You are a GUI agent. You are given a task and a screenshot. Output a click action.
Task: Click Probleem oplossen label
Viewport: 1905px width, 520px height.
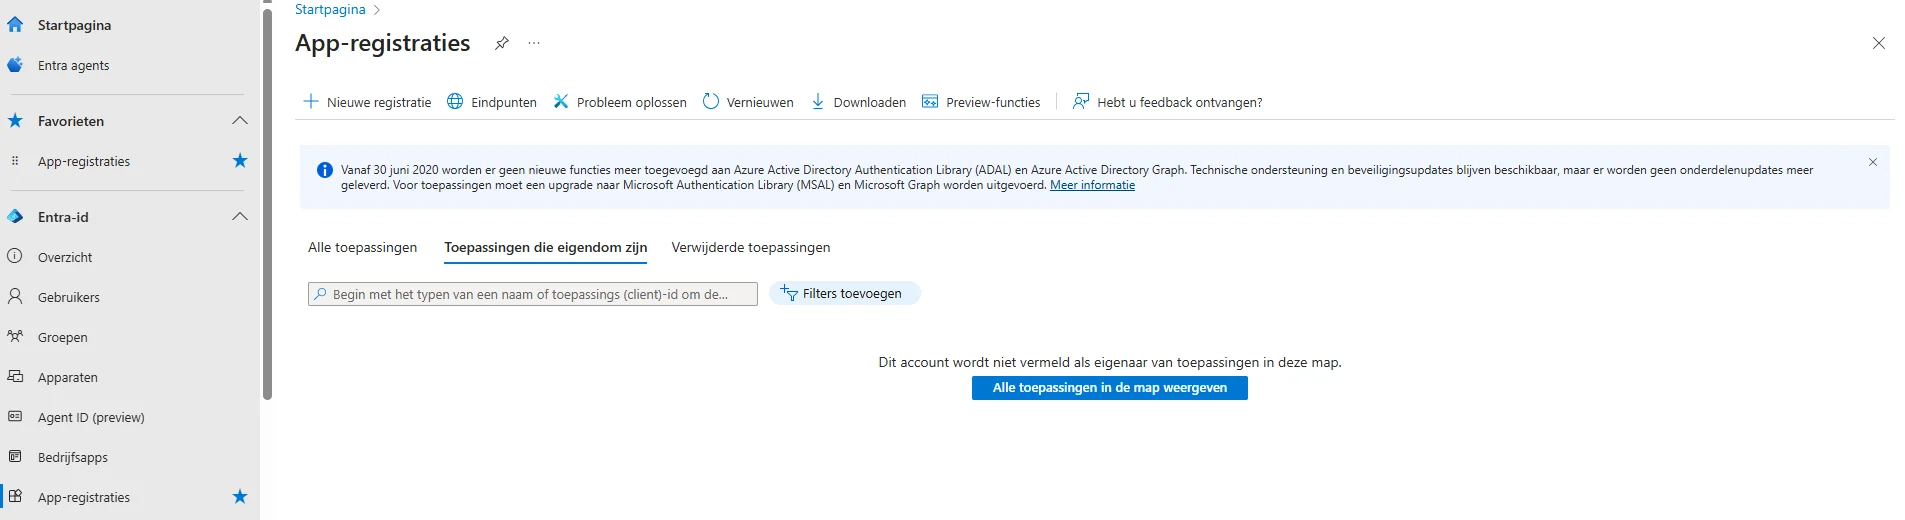(632, 102)
